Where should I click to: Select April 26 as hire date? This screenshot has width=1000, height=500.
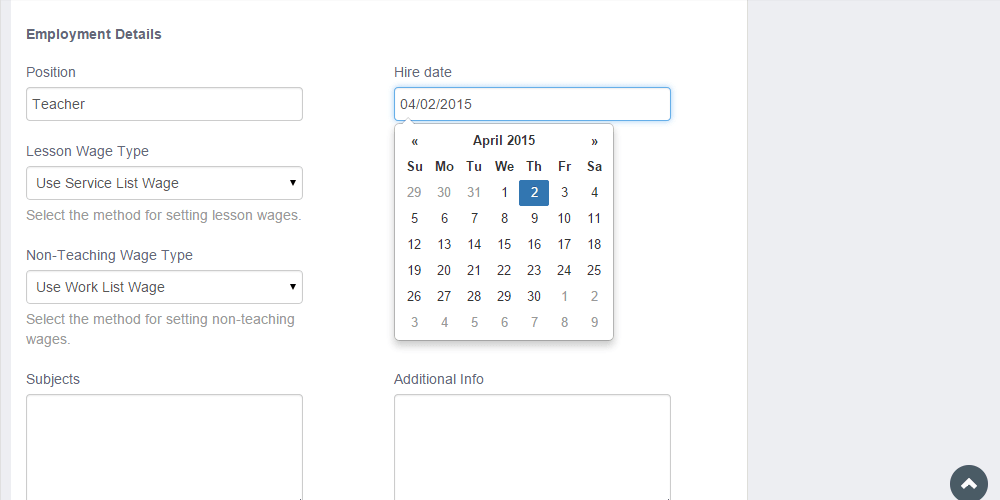tap(415, 297)
